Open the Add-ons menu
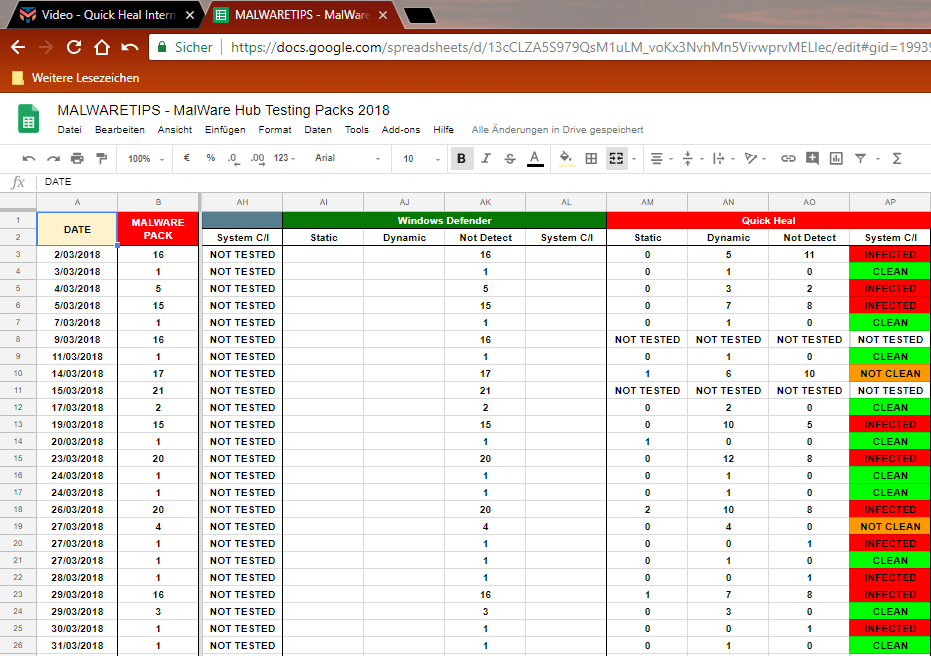This screenshot has width=931, height=656. click(x=401, y=130)
